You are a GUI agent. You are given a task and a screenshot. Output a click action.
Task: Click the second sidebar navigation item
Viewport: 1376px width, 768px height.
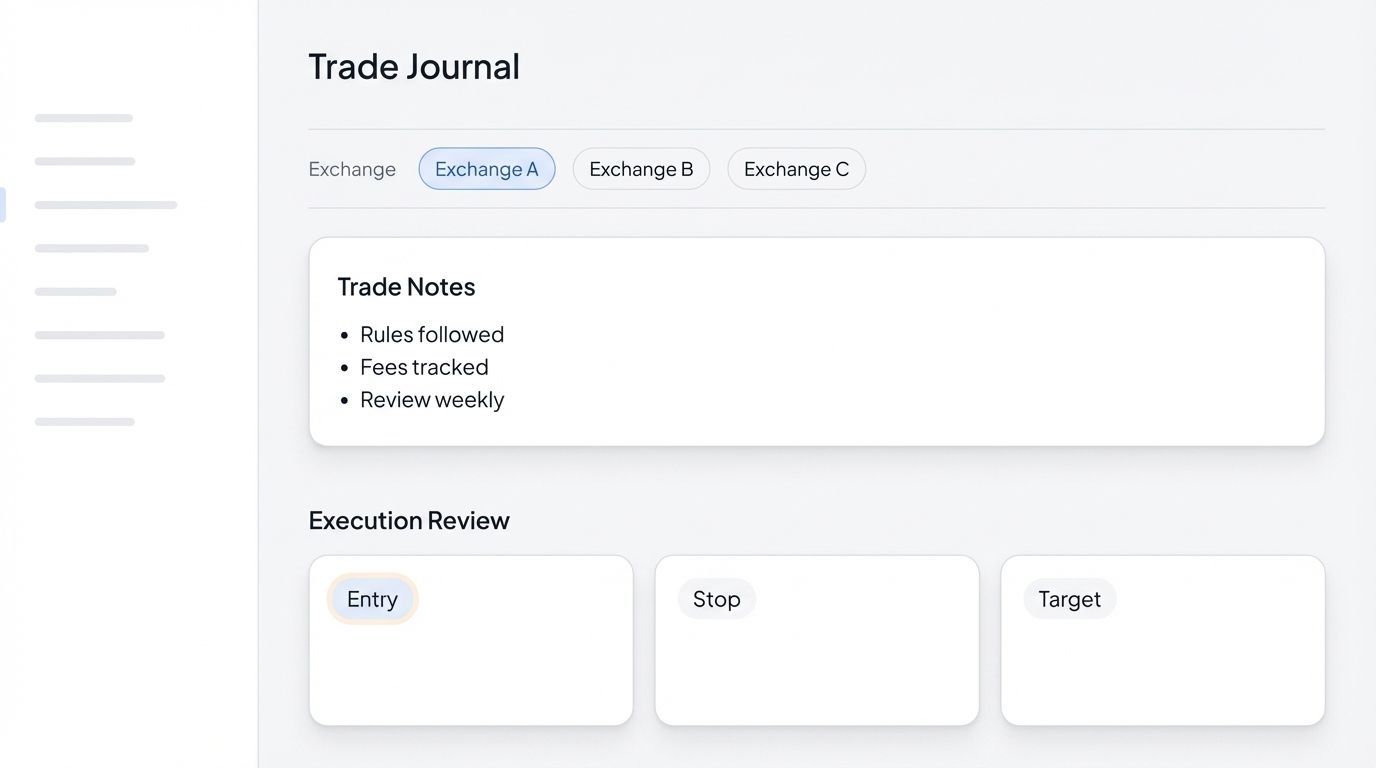coord(85,160)
